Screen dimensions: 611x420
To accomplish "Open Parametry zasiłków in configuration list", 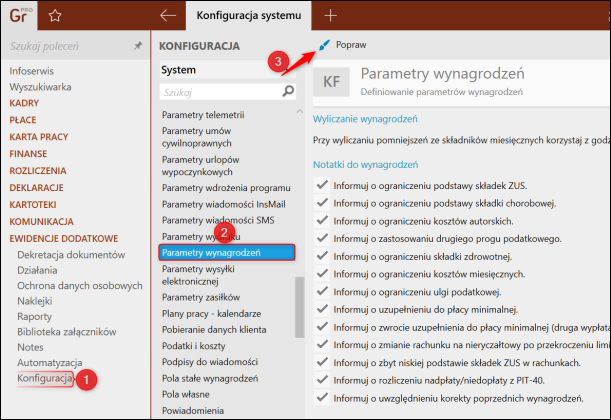I will tap(201, 297).
